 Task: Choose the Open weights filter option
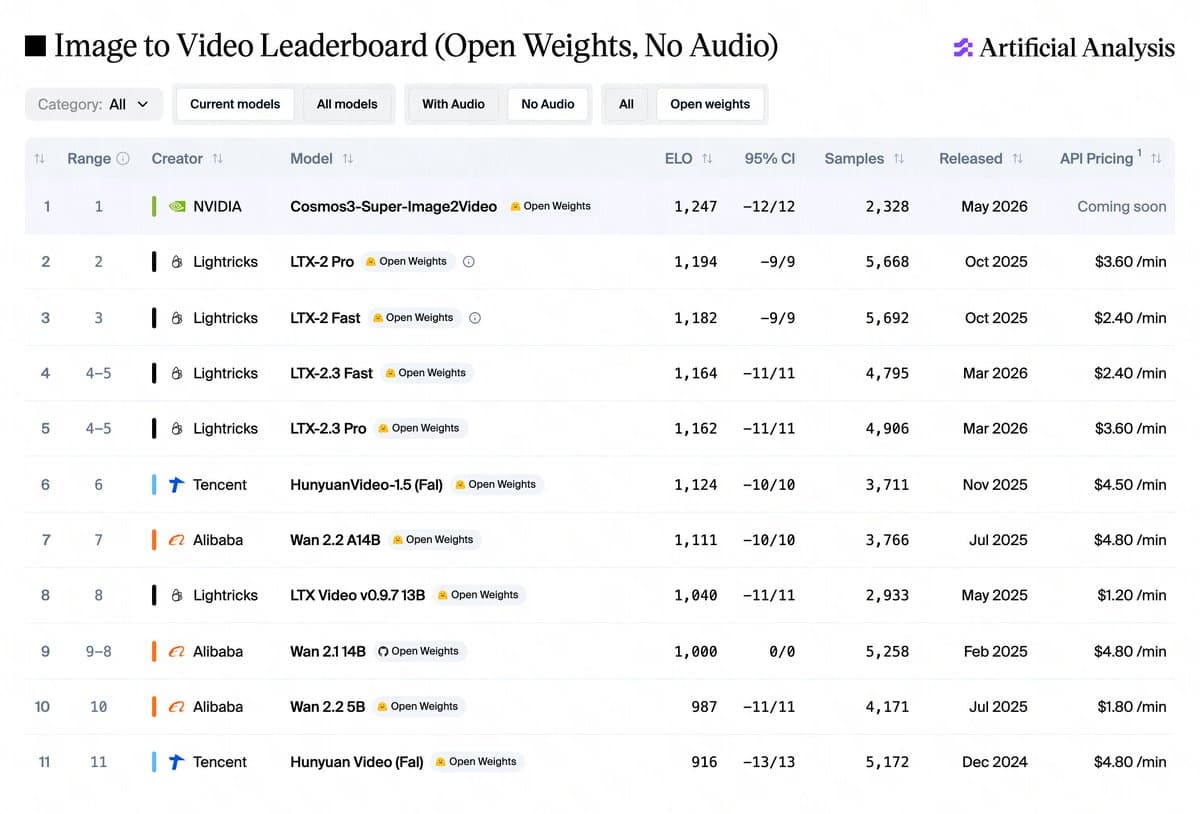pyautogui.click(x=710, y=104)
